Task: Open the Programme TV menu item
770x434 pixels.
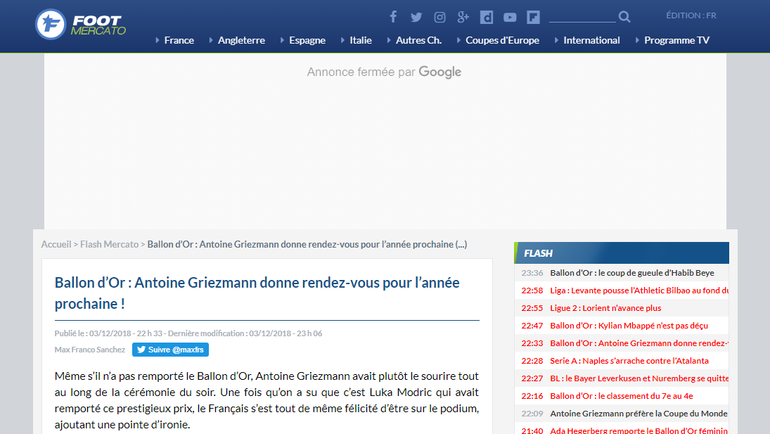Action: [x=676, y=40]
